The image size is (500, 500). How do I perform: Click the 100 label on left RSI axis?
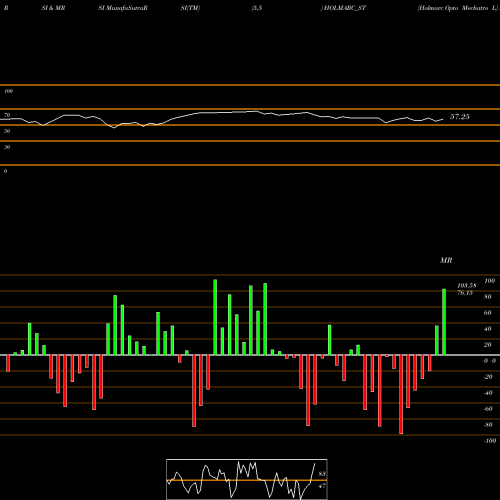coord(8,91)
